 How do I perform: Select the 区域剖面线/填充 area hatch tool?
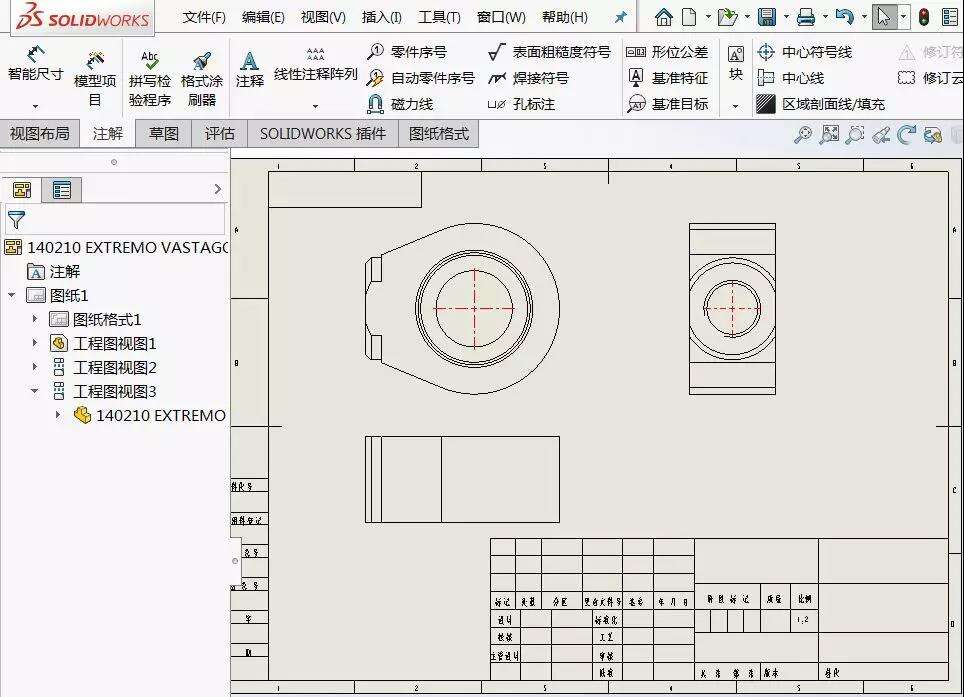[820, 103]
